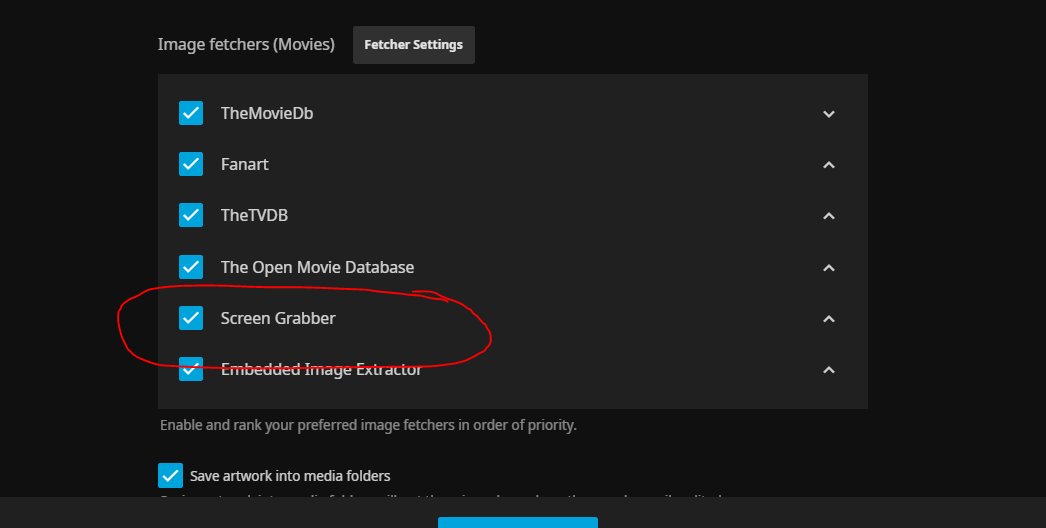Select the Screen Grabber label

[278, 318]
